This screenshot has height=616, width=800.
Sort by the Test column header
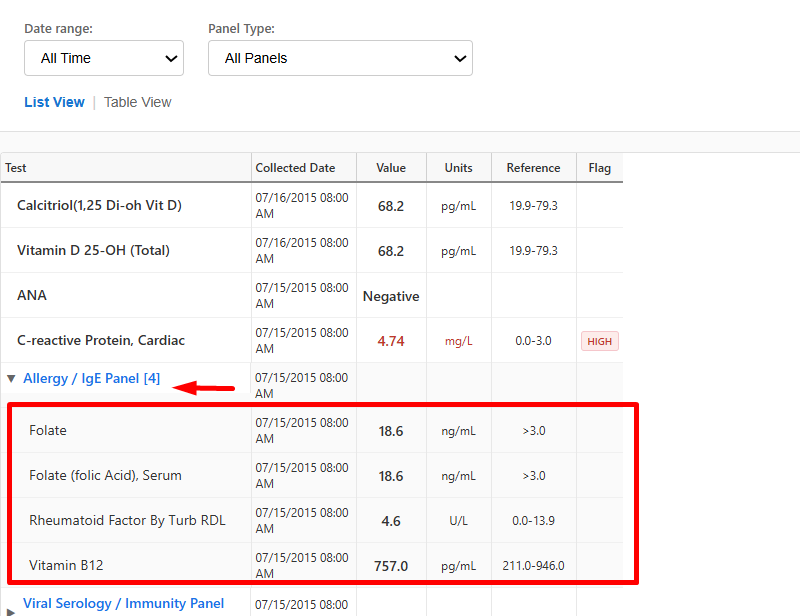click(x=16, y=168)
